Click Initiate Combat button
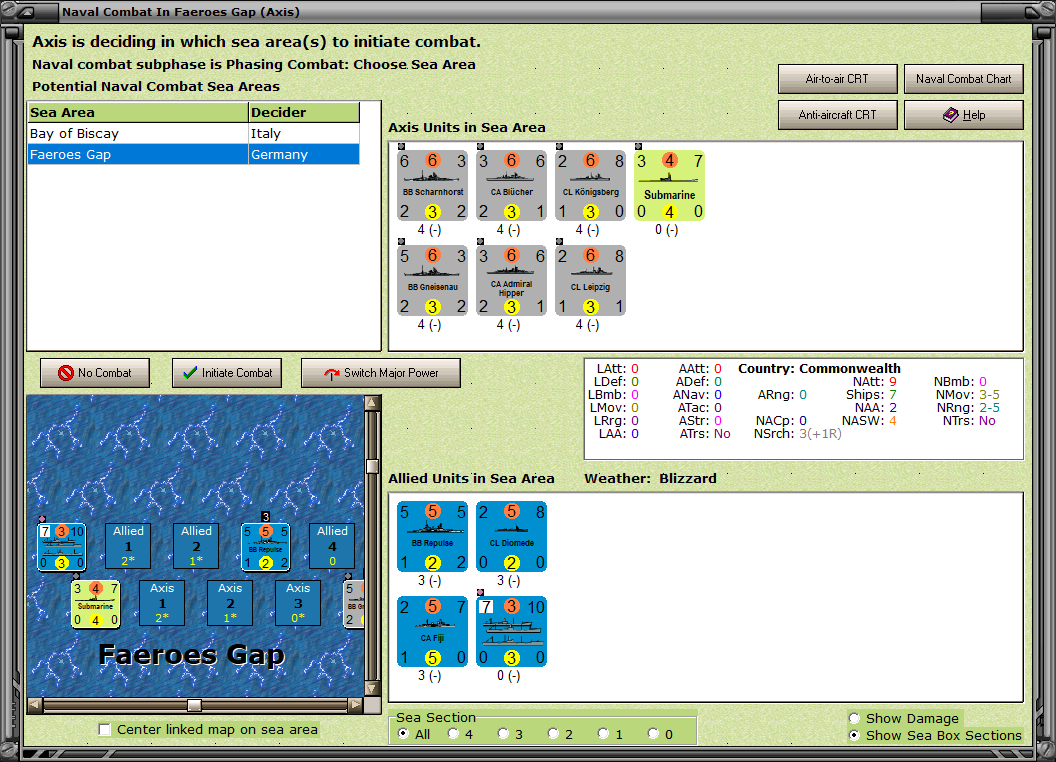1056x762 pixels. click(227, 373)
